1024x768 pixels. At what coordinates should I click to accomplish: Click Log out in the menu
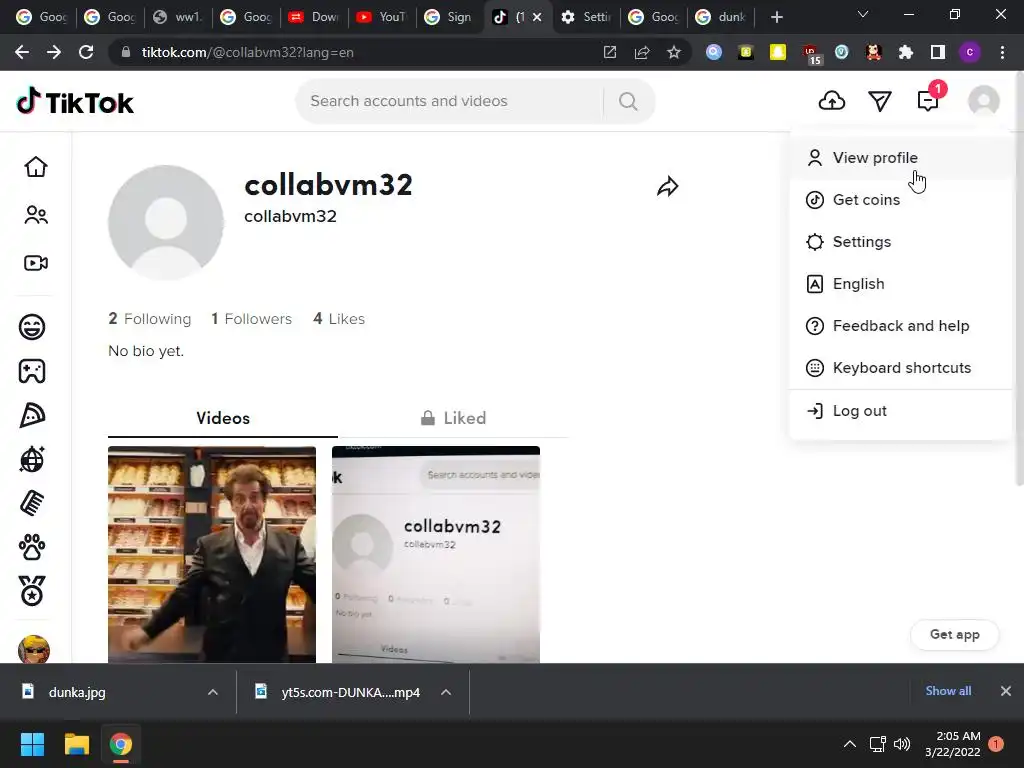click(x=900, y=411)
